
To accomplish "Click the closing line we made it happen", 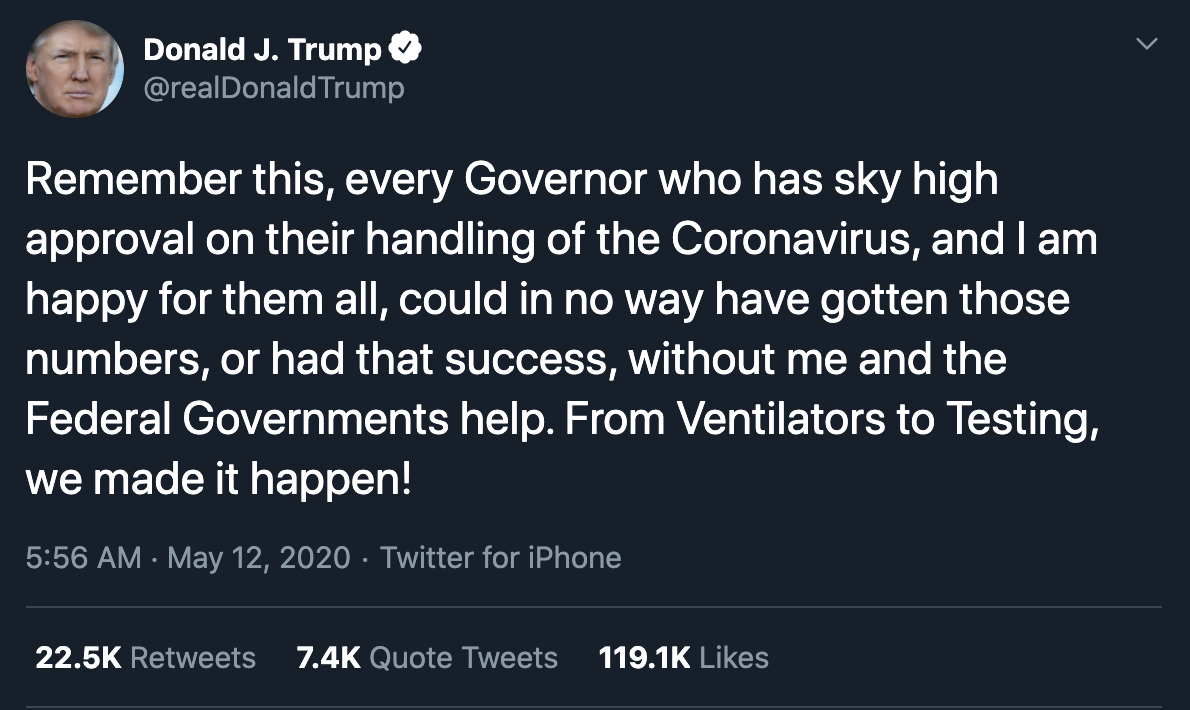I will click(x=219, y=479).
